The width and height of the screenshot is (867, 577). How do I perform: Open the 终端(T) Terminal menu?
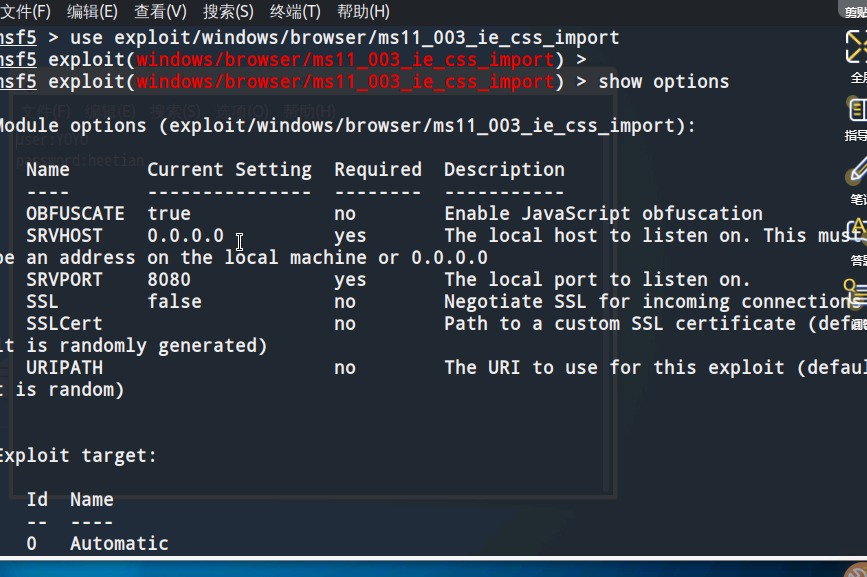point(295,11)
